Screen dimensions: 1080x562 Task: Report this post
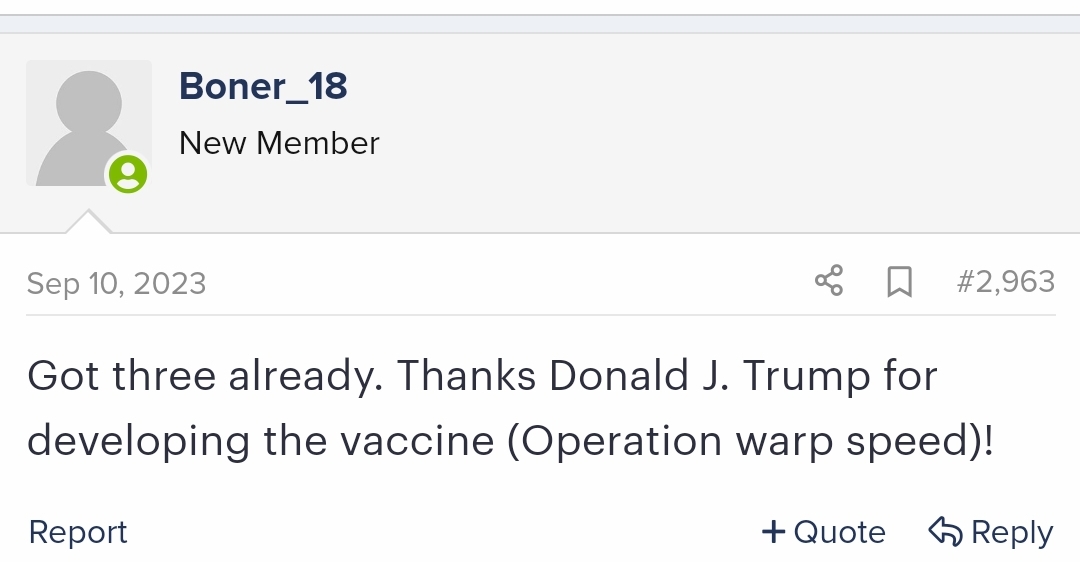(x=78, y=532)
